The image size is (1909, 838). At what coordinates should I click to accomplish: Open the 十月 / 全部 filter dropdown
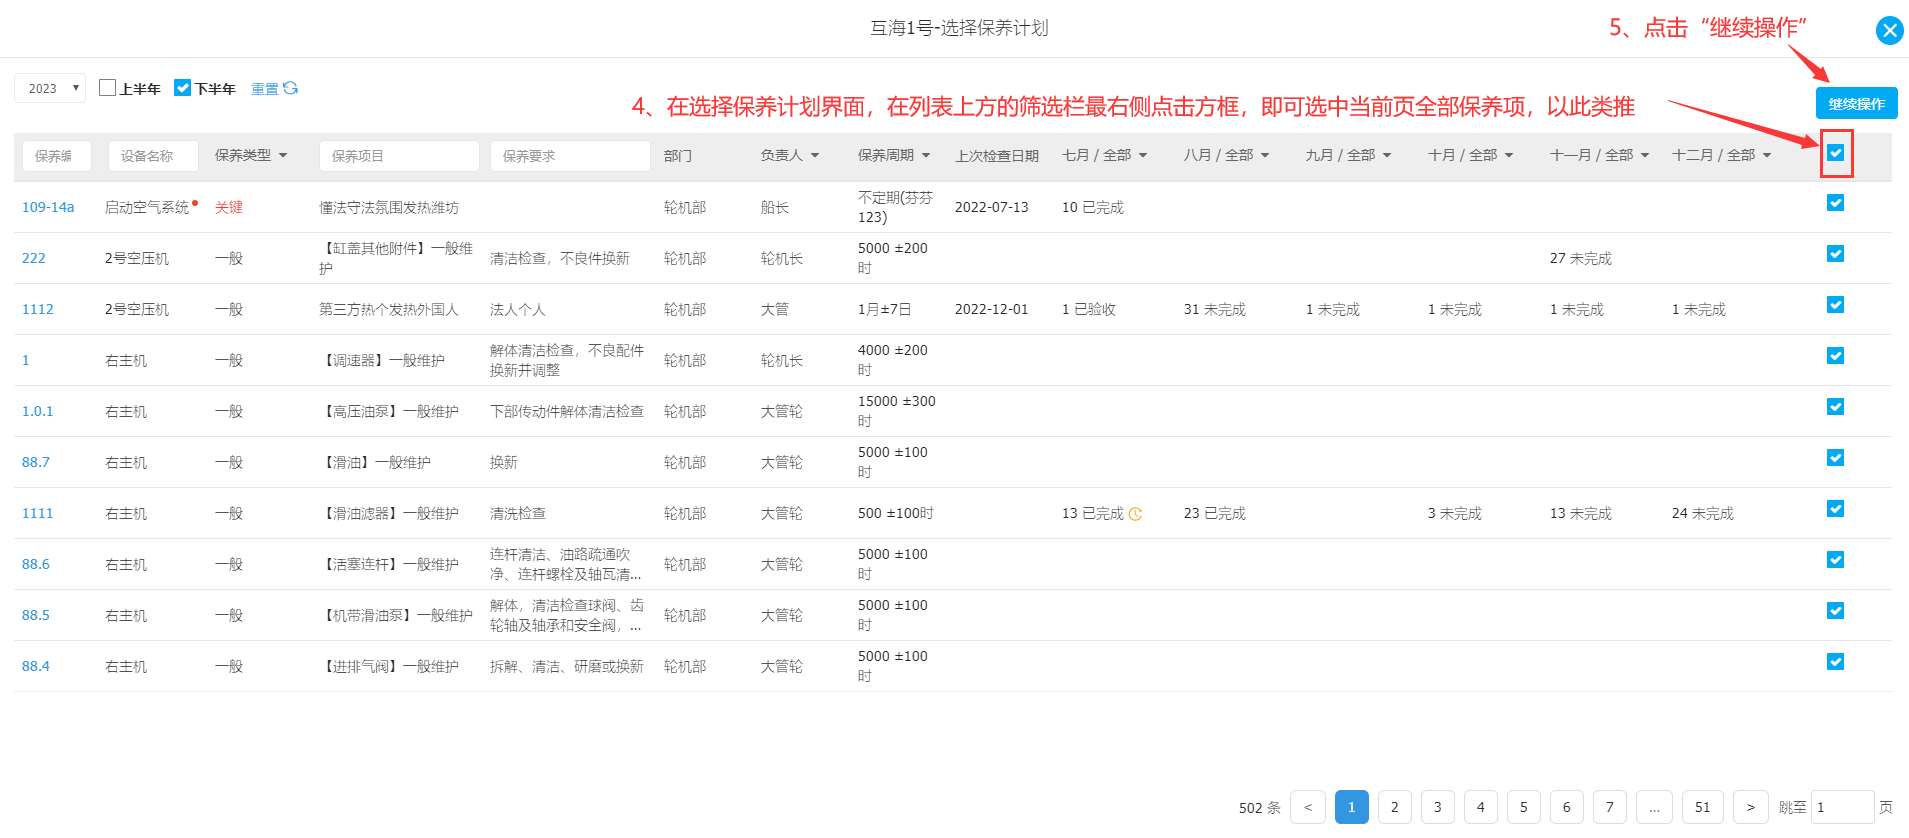coord(1471,155)
